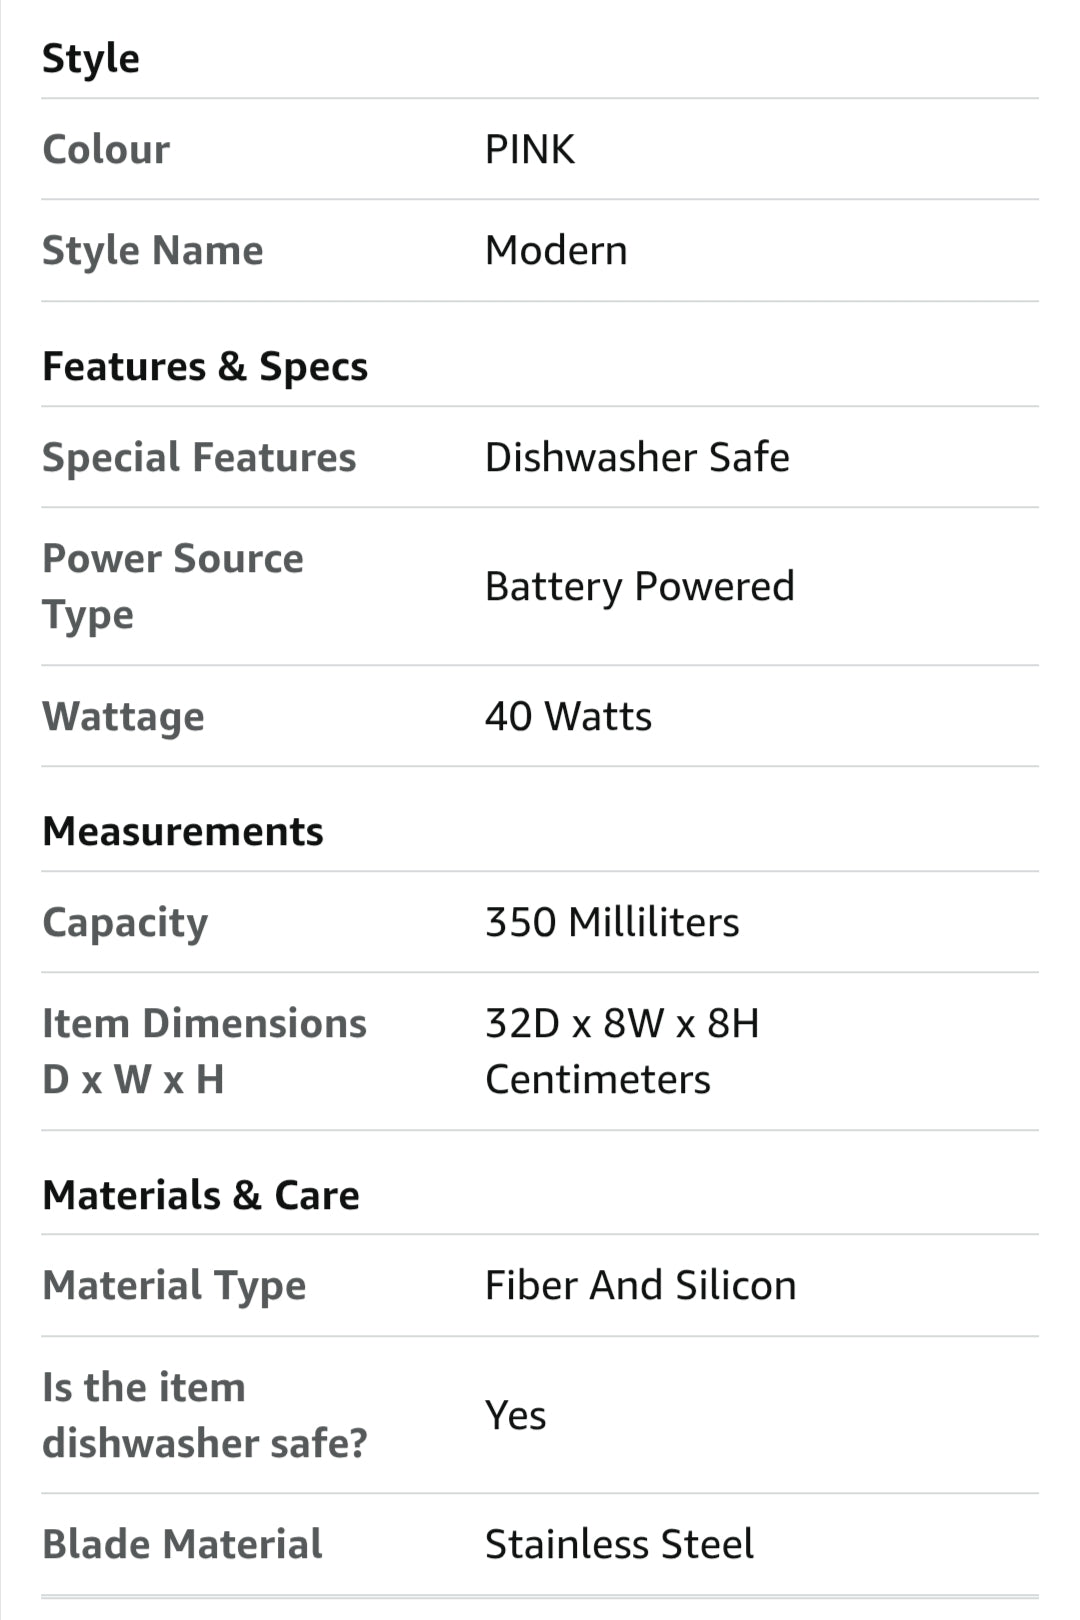The width and height of the screenshot is (1080, 1620).
Task: Select the Dishwasher Safe value
Action: pyautogui.click(x=637, y=457)
